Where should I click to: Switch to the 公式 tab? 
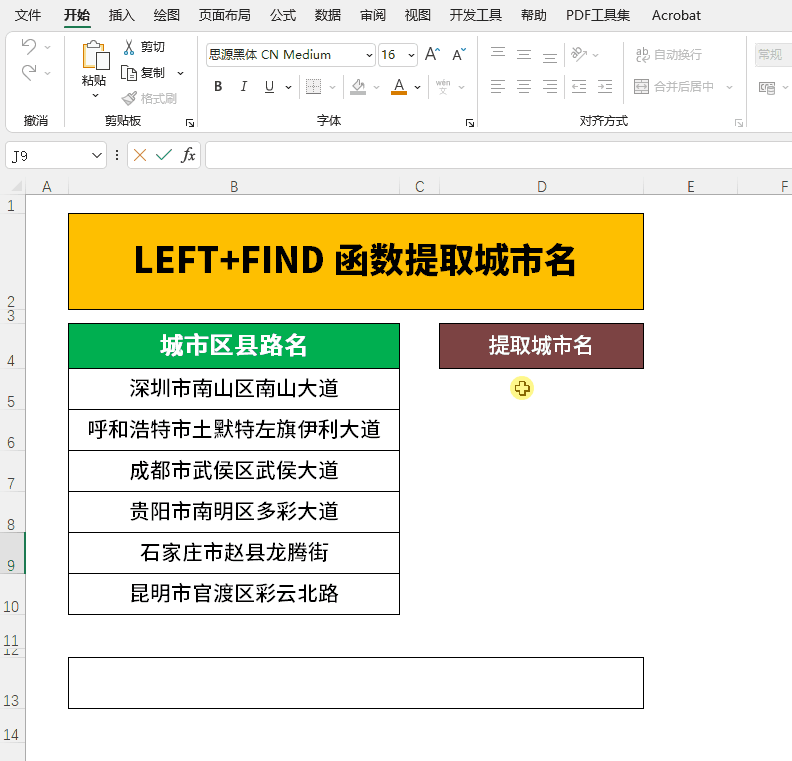click(283, 15)
